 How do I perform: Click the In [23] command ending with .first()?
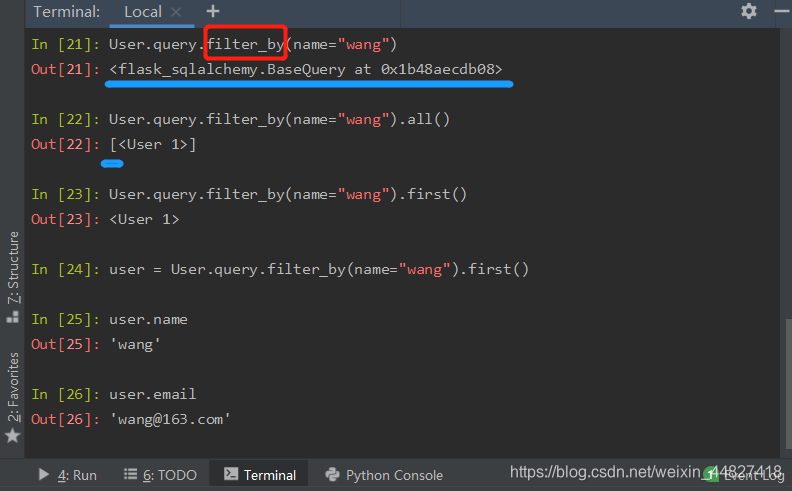point(288,194)
